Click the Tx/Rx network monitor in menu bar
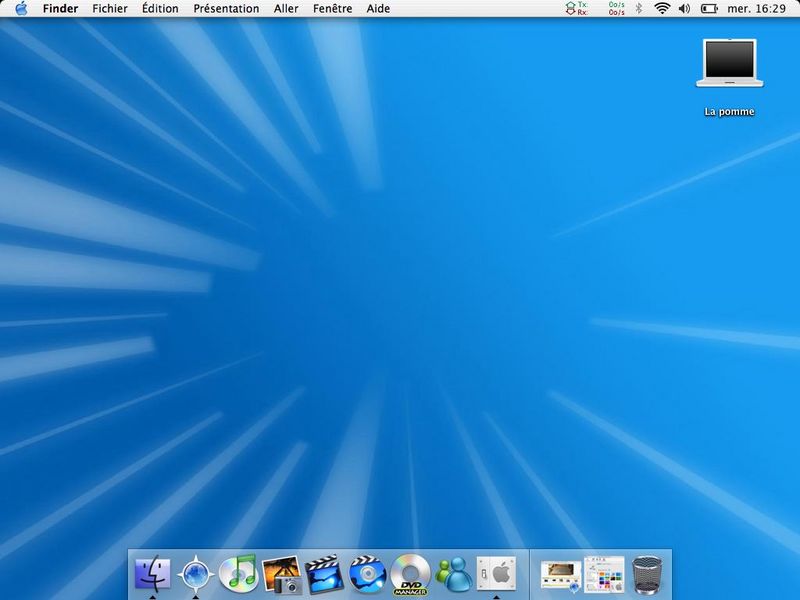 (x=595, y=8)
